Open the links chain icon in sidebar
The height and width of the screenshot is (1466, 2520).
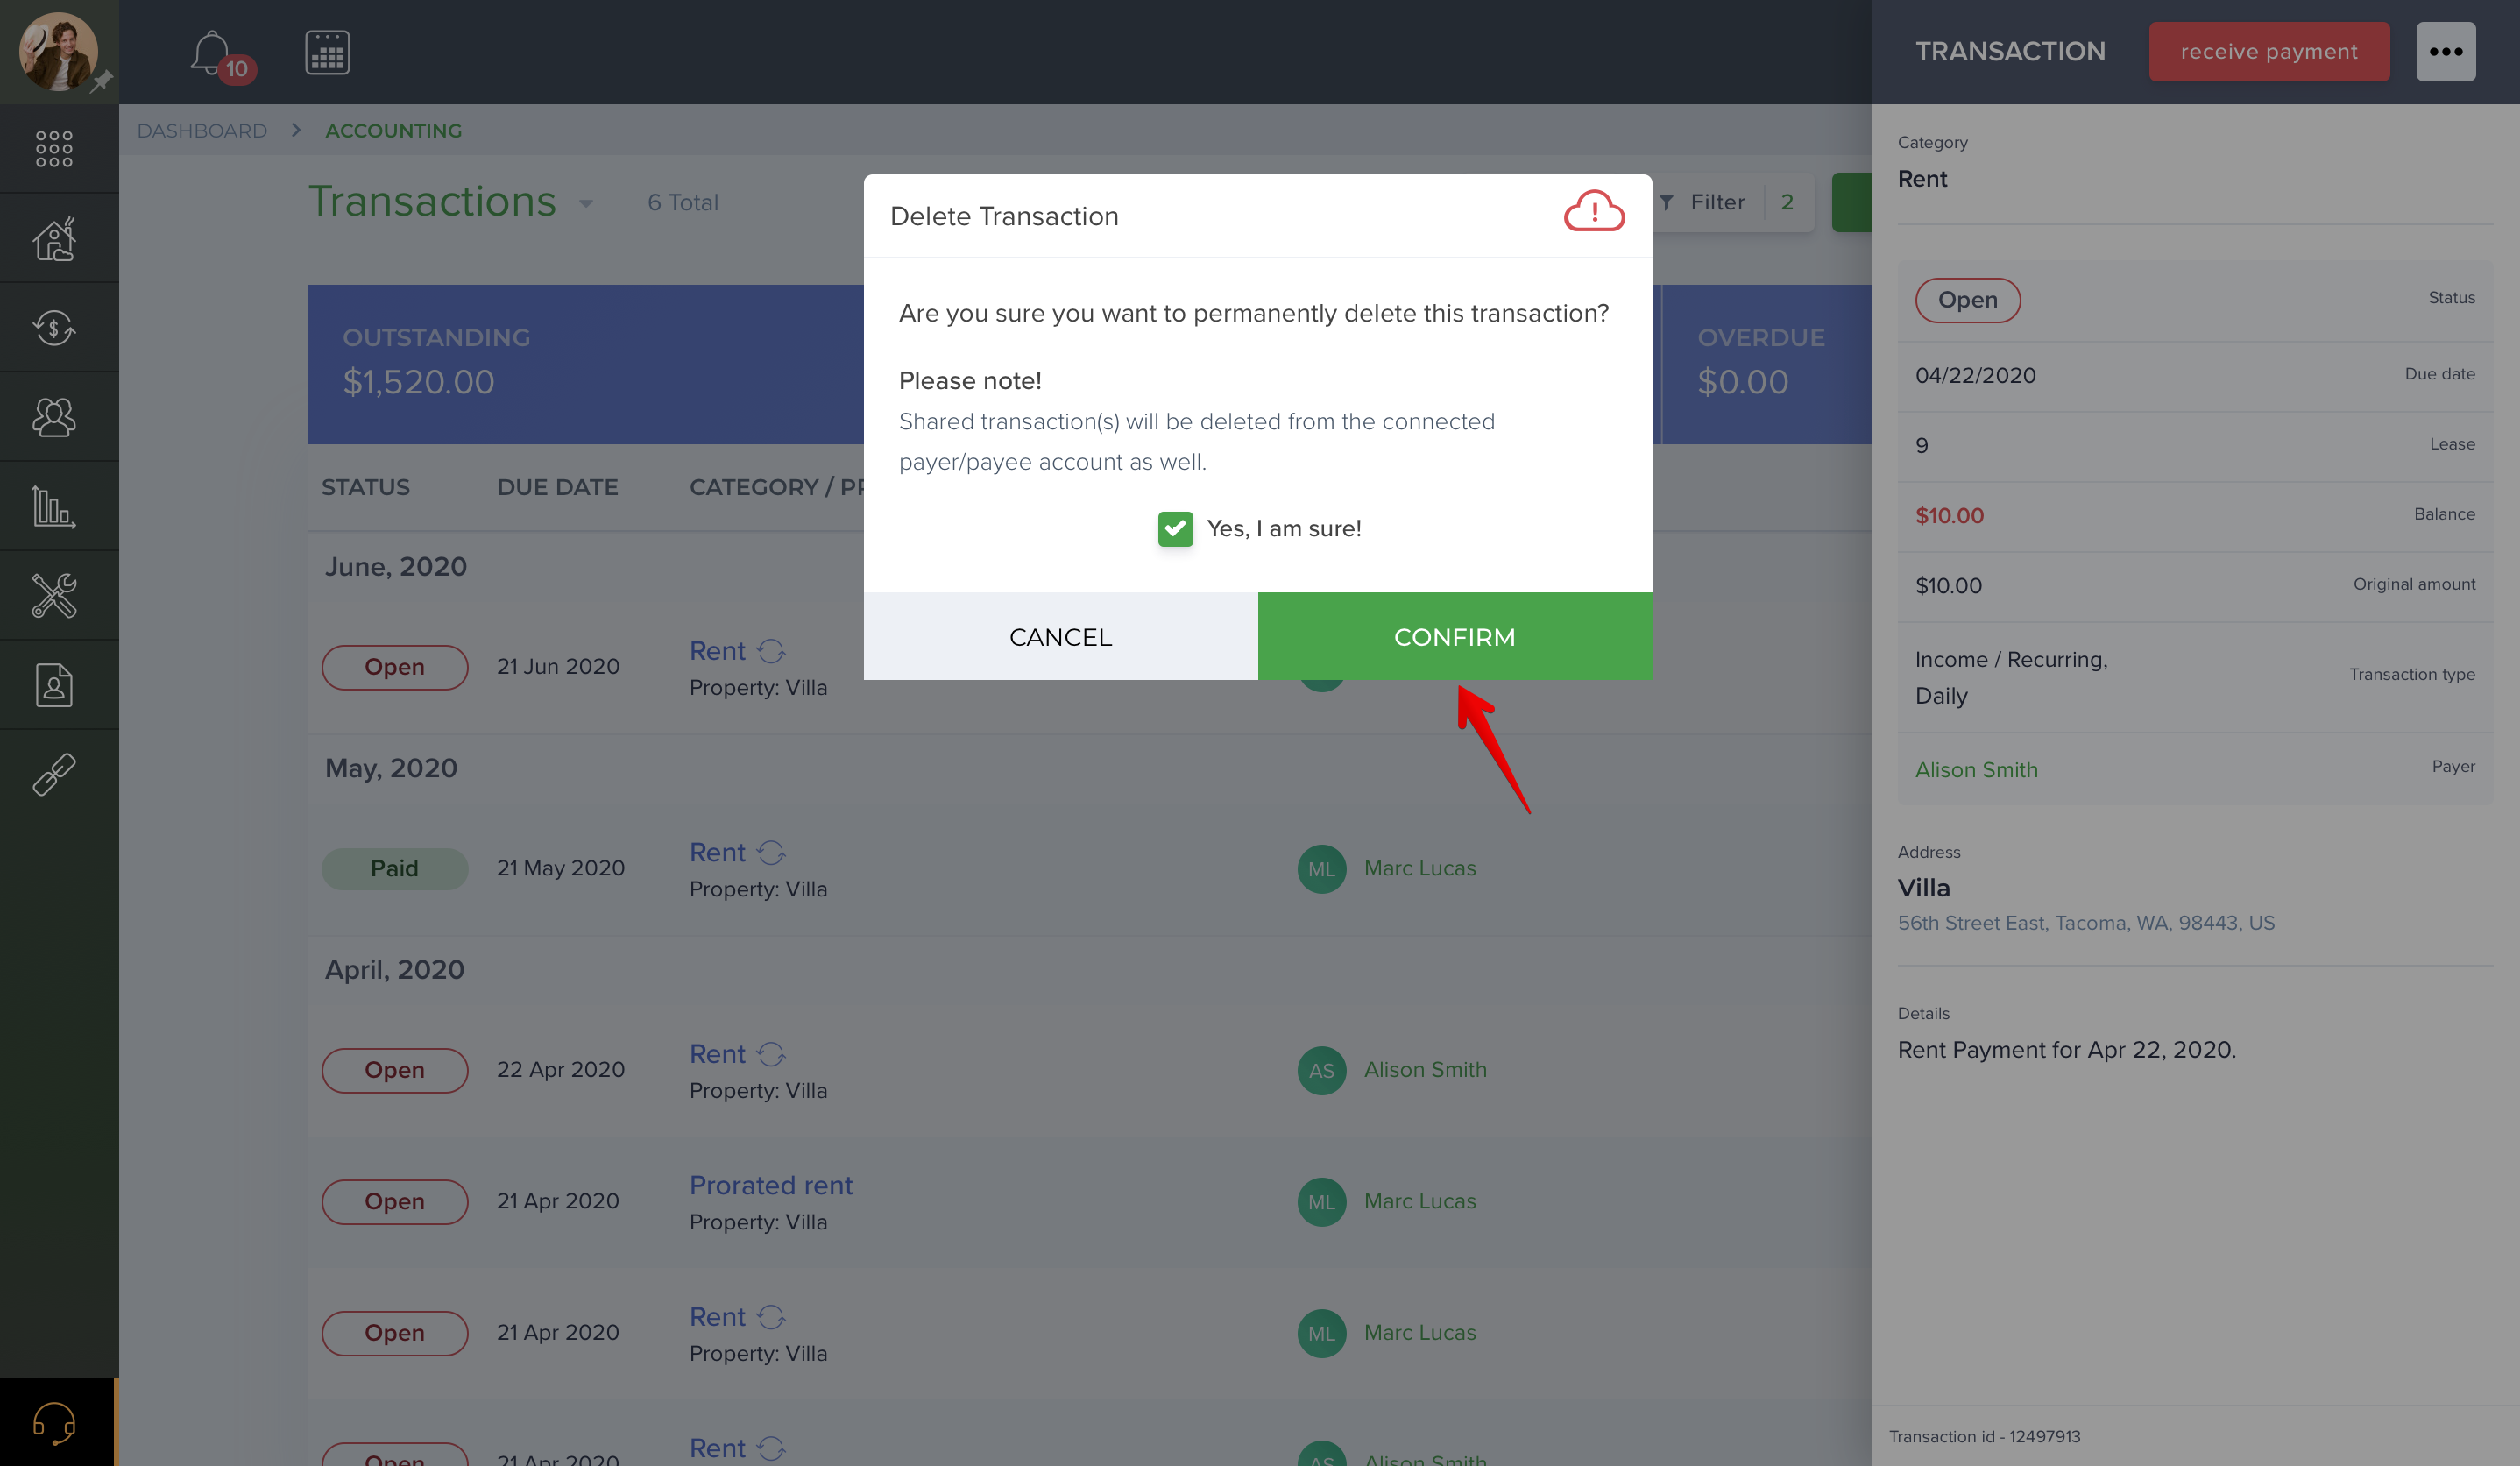(x=54, y=774)
